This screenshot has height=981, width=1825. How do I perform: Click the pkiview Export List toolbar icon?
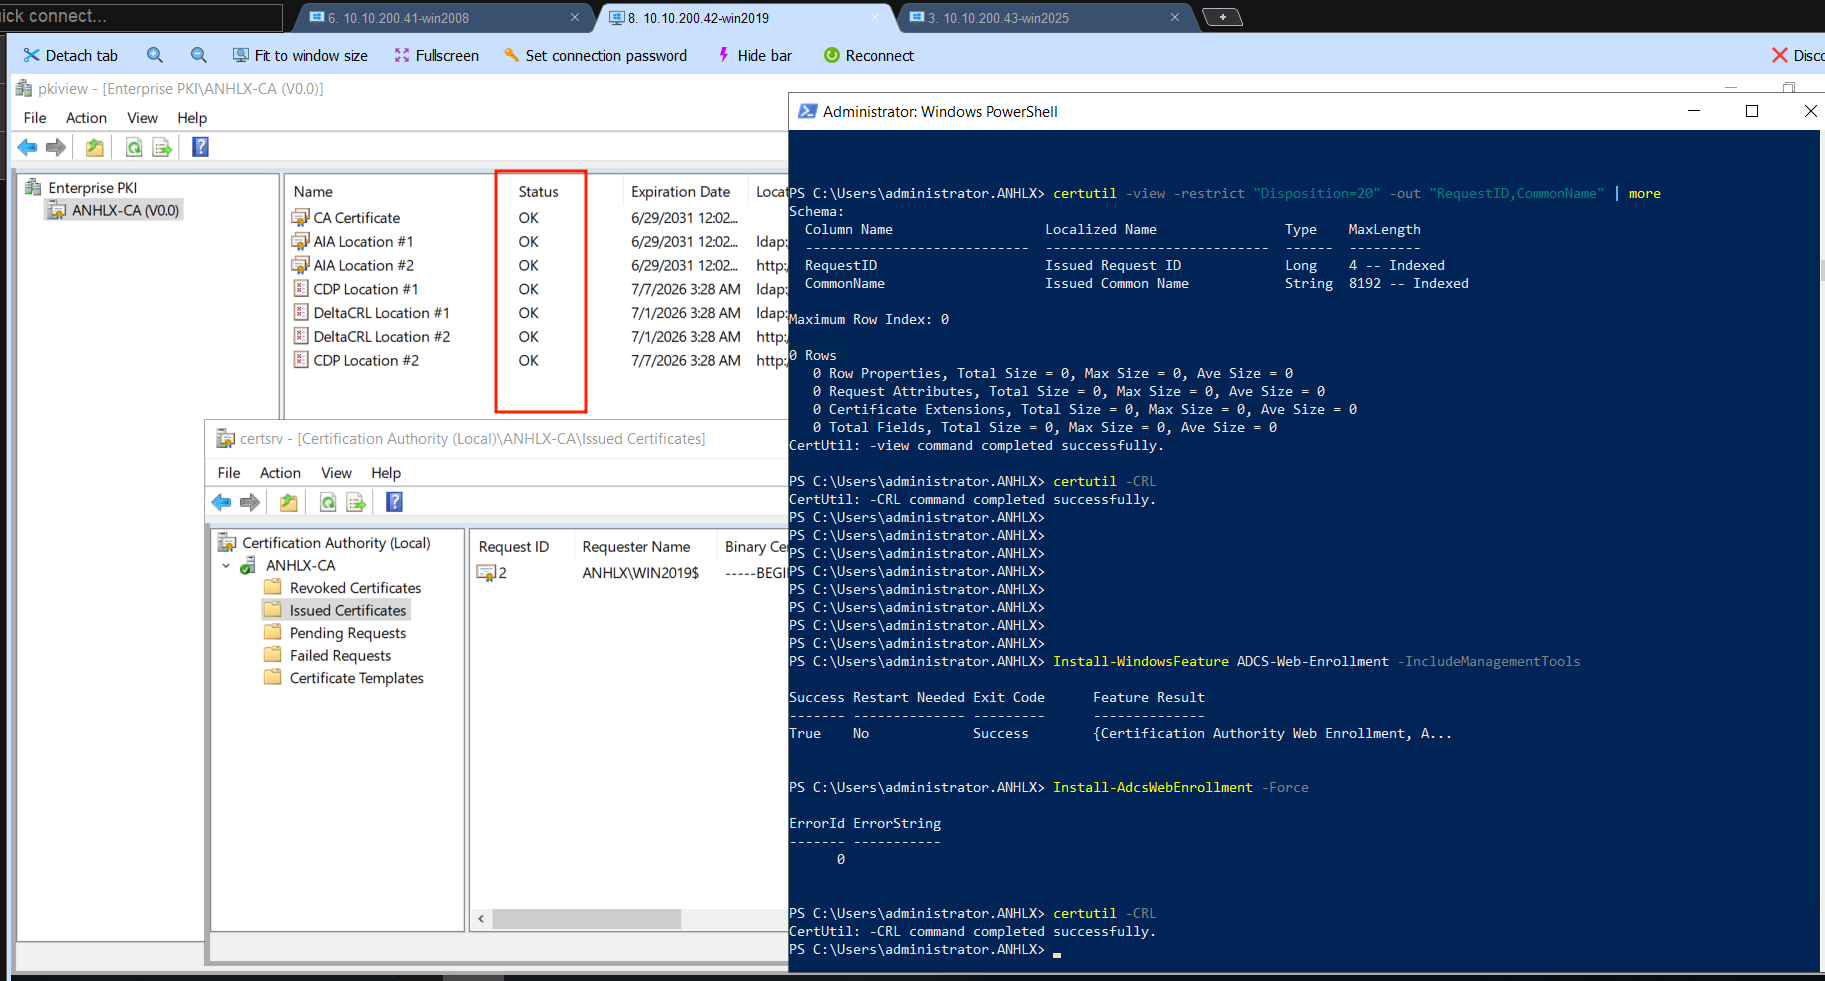pyautogui.click(x=162, y=148)
